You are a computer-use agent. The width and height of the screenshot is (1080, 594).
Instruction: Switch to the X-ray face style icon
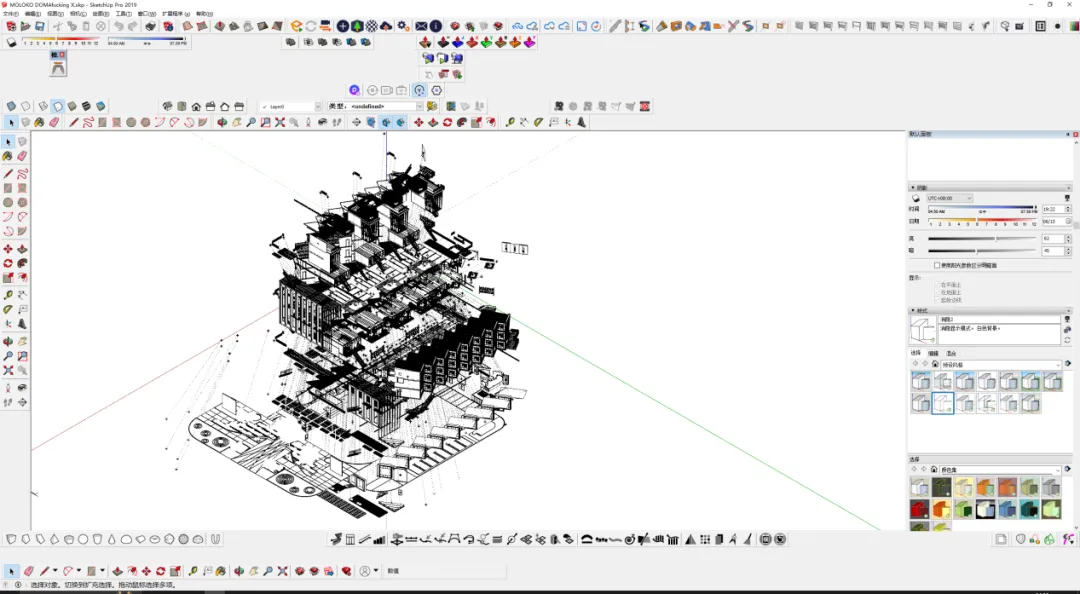point(11,106)
